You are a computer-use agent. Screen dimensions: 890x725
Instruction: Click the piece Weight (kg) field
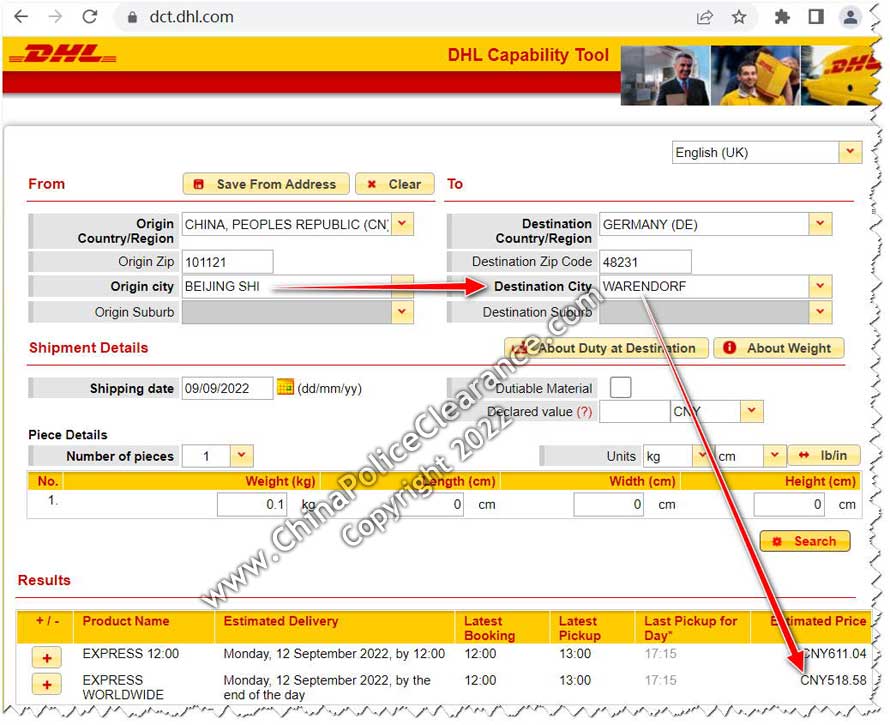pos(252,504)
